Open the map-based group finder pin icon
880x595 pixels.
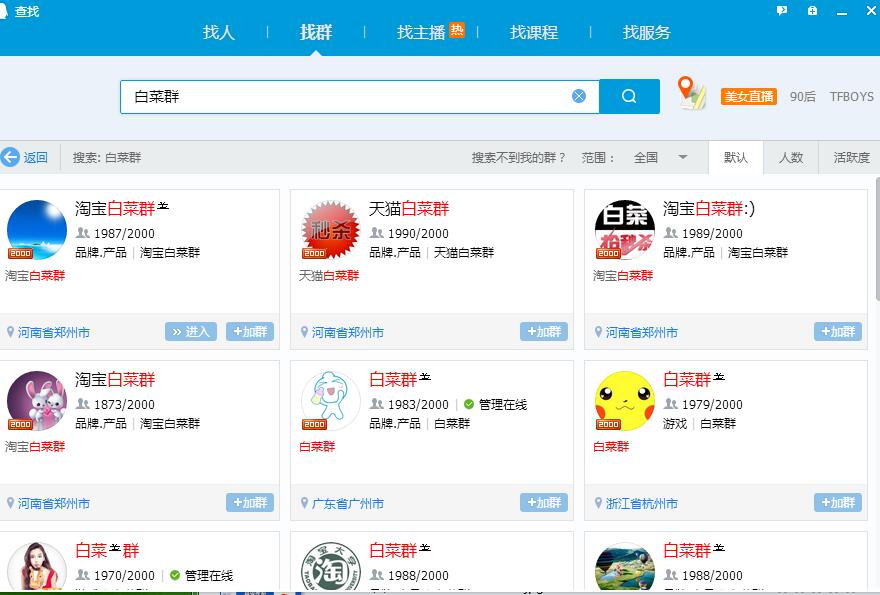point(691,95)
